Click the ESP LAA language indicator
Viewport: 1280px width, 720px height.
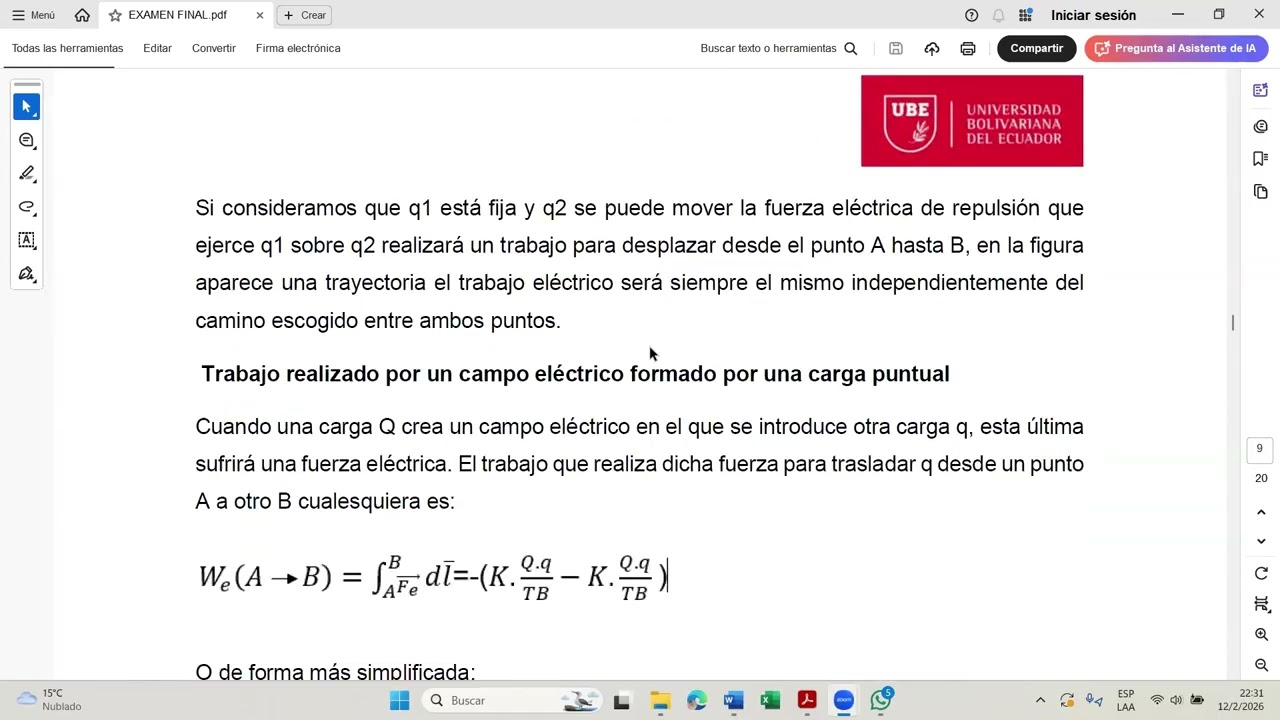[1126, 700]
